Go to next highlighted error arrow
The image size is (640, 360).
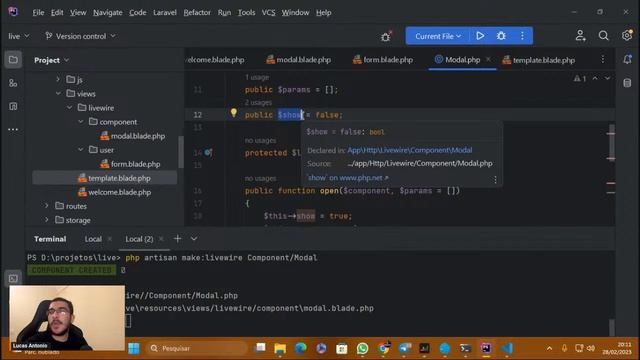(x=607, y=78)
